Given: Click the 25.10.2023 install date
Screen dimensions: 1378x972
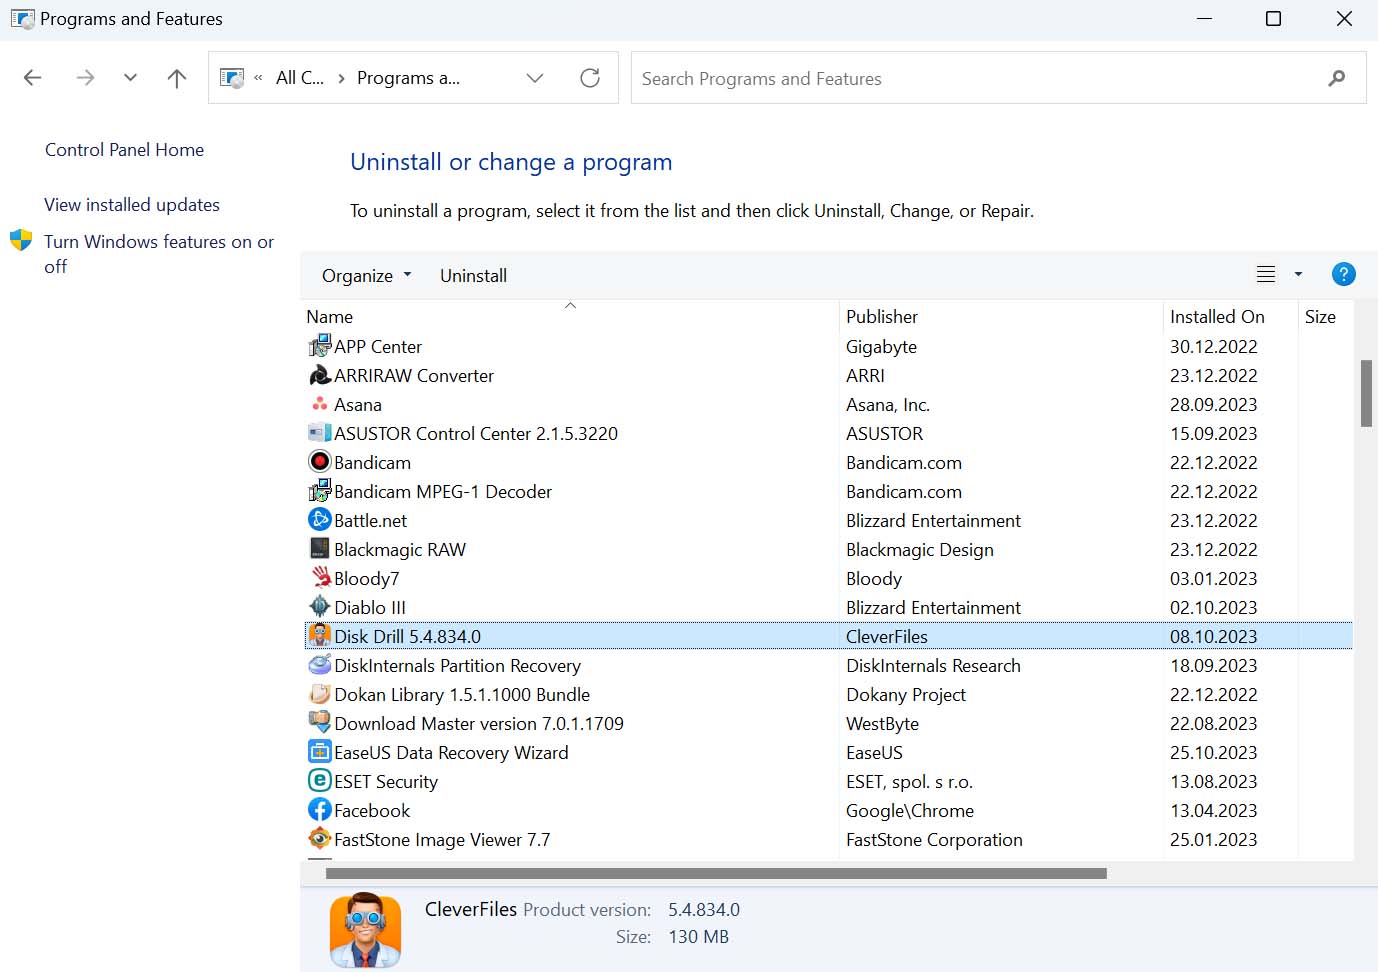Looking at the screenshot, I should (1213, 753).
